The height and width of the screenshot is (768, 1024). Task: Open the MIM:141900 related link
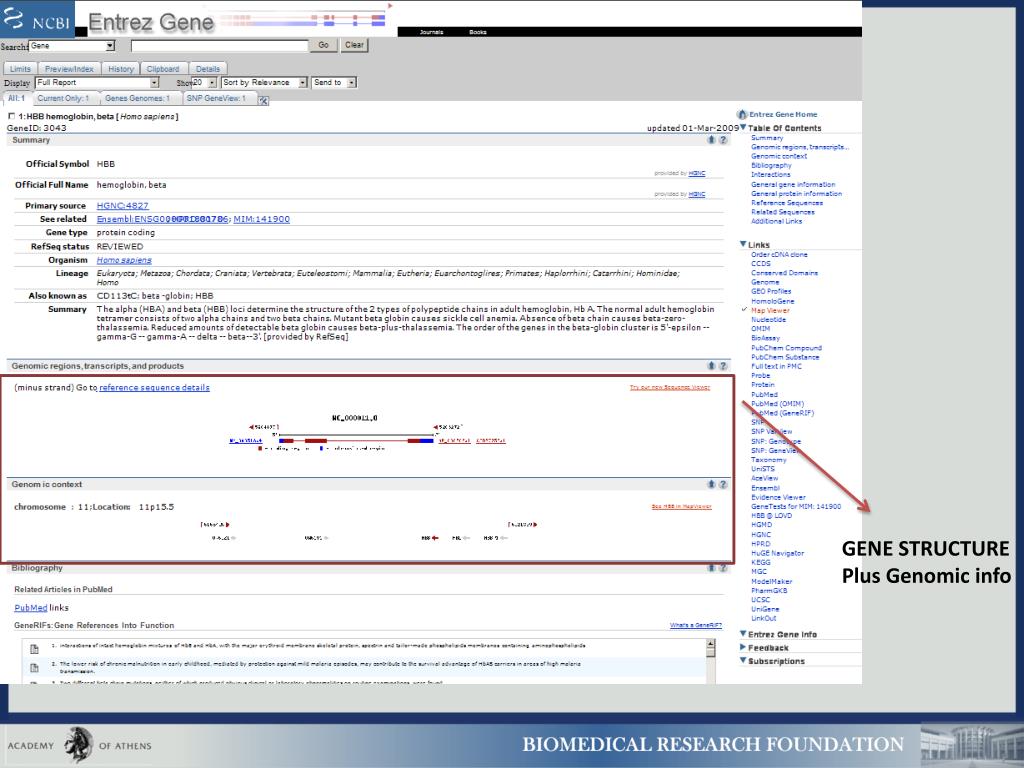pyautogui.click(x=261, y=219)
